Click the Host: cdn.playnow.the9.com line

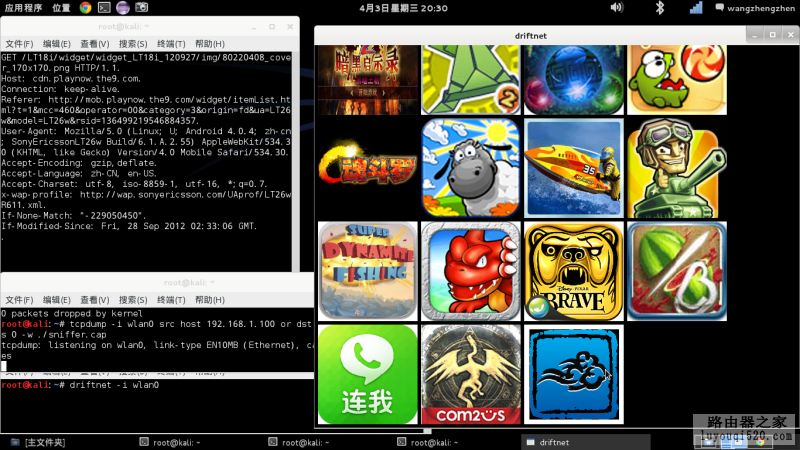pos(71,79)
